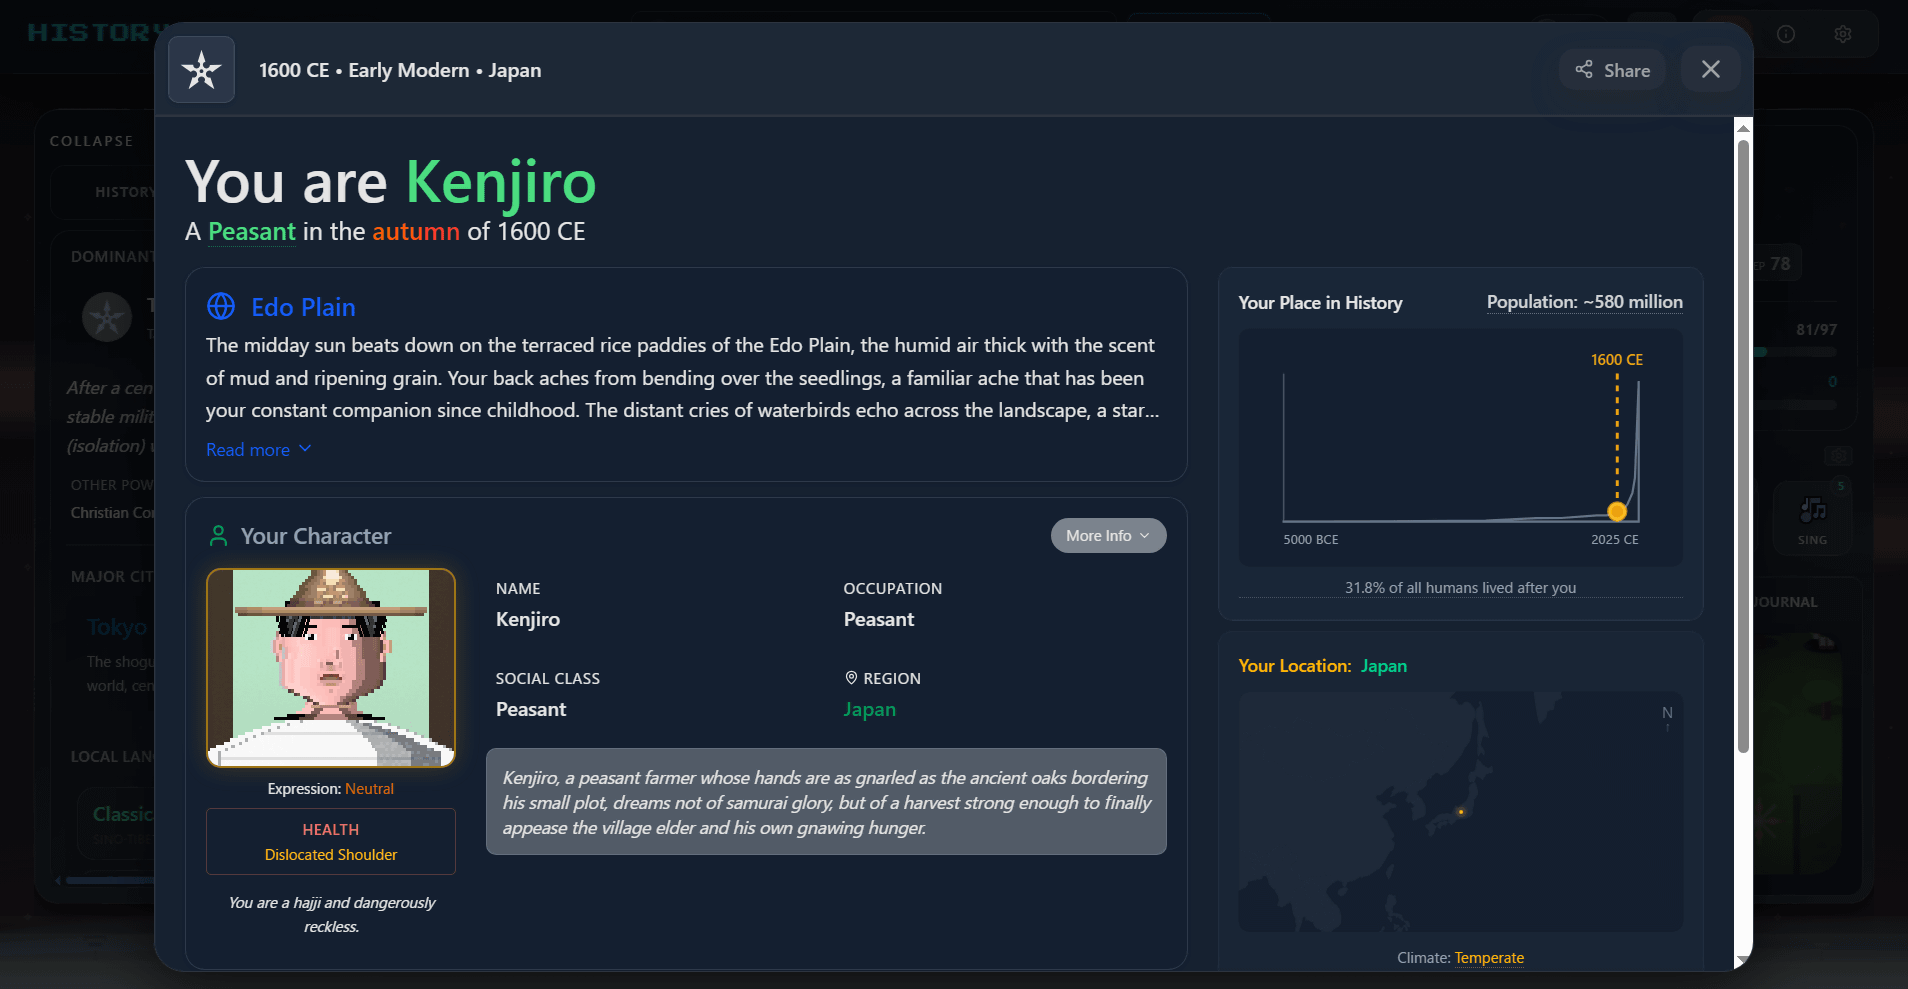The image size is (1908, 989).
Task: Click the Kenjiro farmer description quote
Action: tap(826, 802)
